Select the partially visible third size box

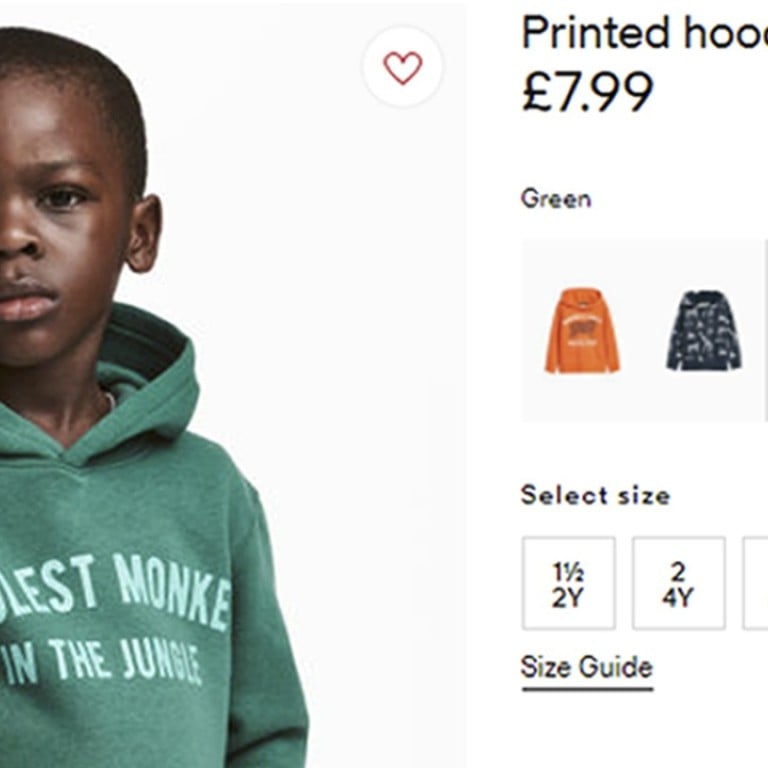[x=755, y=583]
